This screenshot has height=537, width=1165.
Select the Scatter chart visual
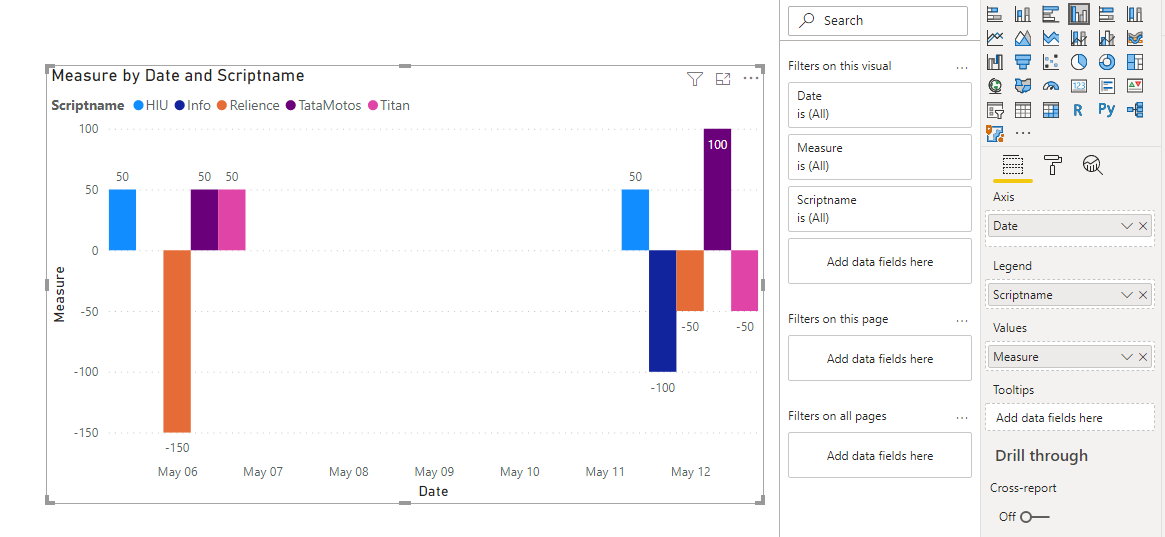pyautogui.click(x=1051, y=62)
